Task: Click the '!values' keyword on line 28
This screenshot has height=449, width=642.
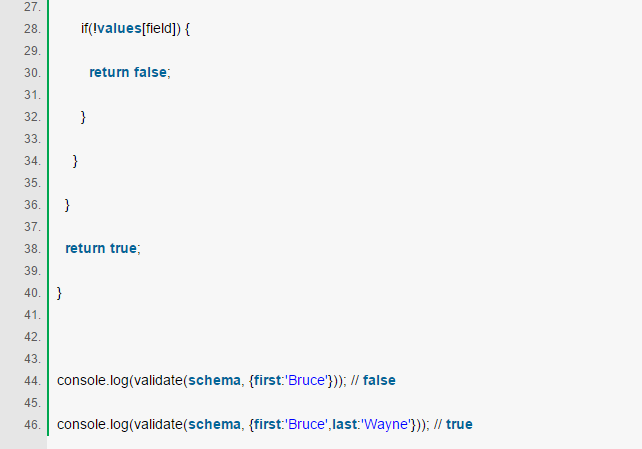Action: tap(117, 28)
